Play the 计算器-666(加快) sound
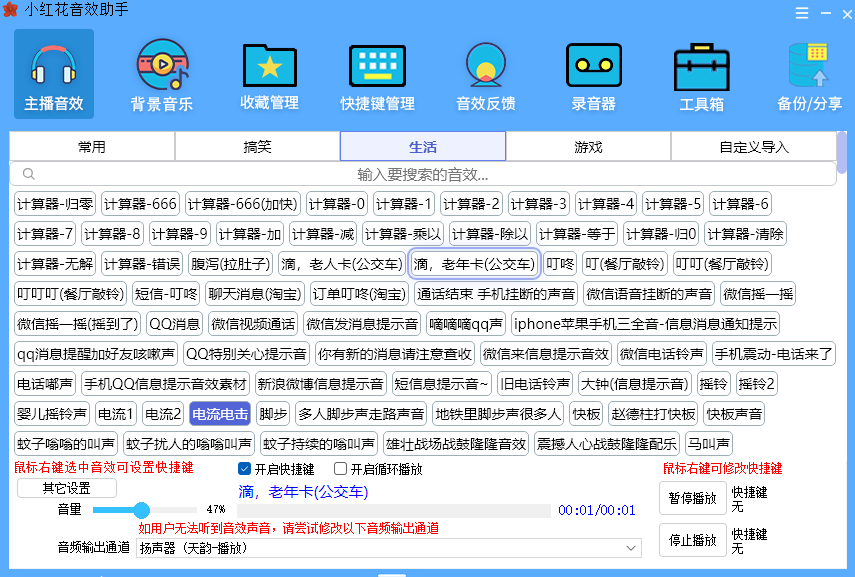Viewport: 855px width, 577px height. click(x=243, y=204)
